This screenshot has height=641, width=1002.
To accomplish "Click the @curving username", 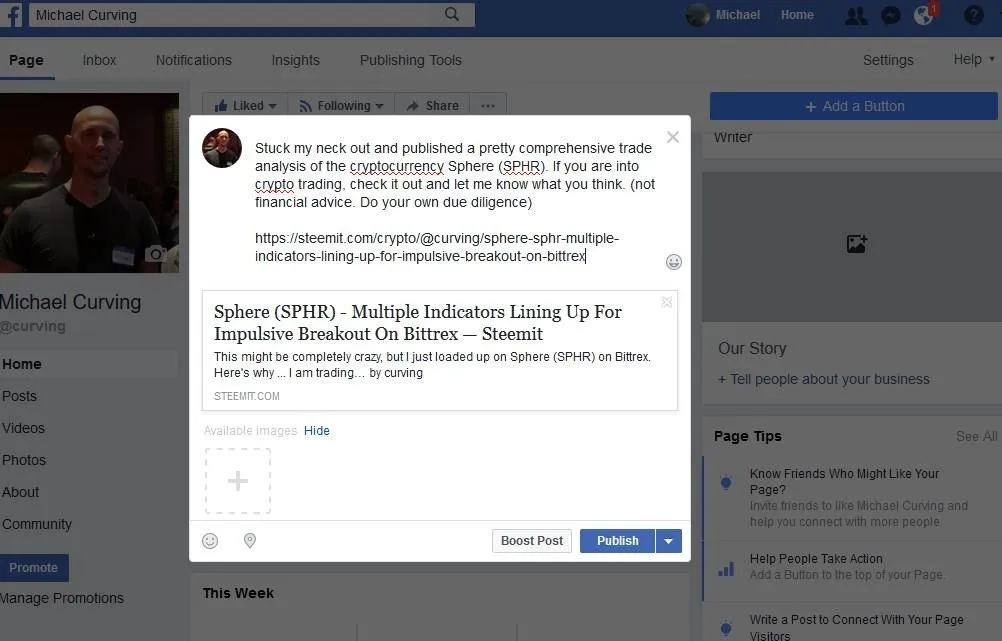I will 33,326.
